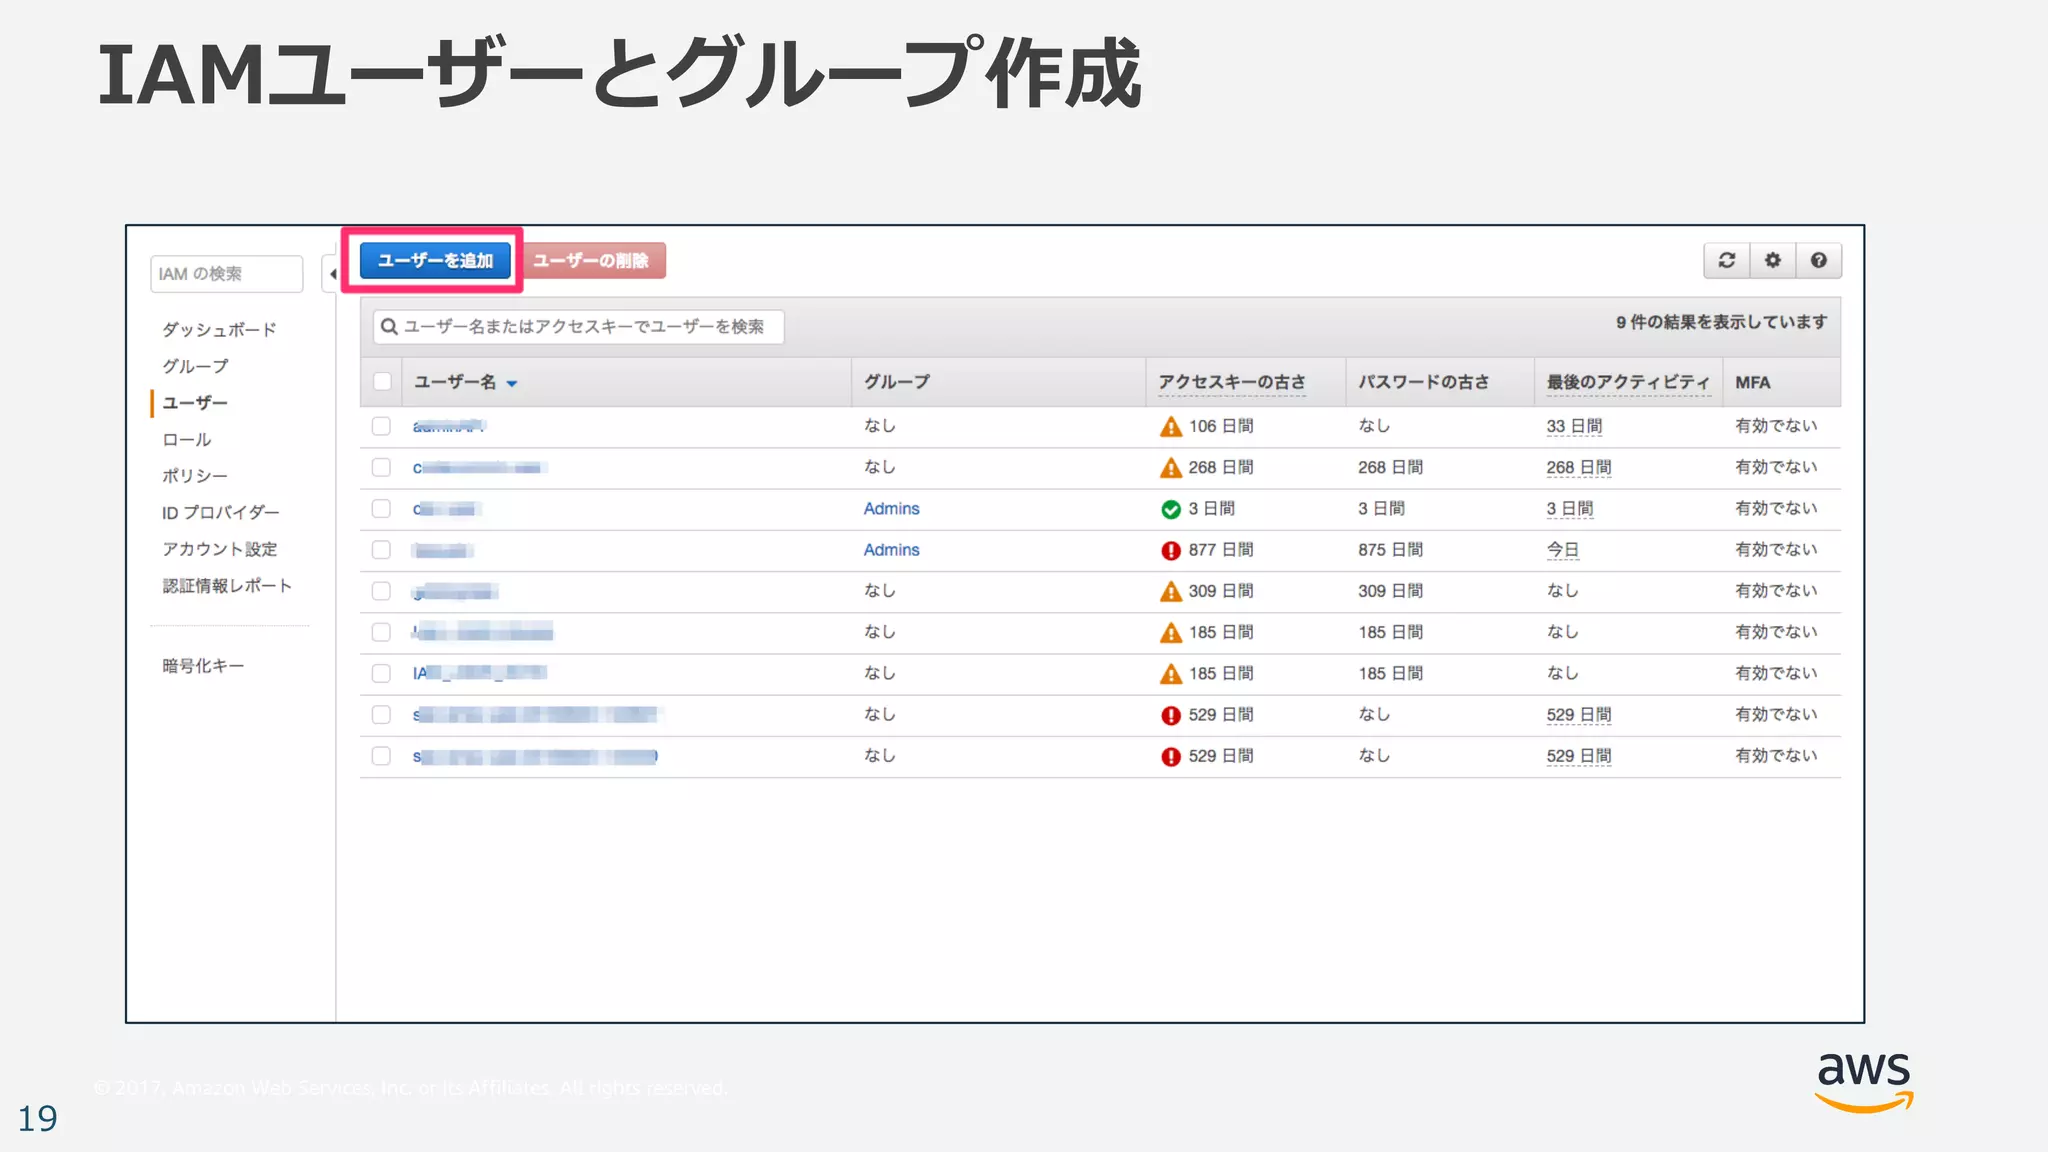This screenshot has width=2048, height=1152.
Task: Click the ユーザーの削除 button
Action: [592, 261]
